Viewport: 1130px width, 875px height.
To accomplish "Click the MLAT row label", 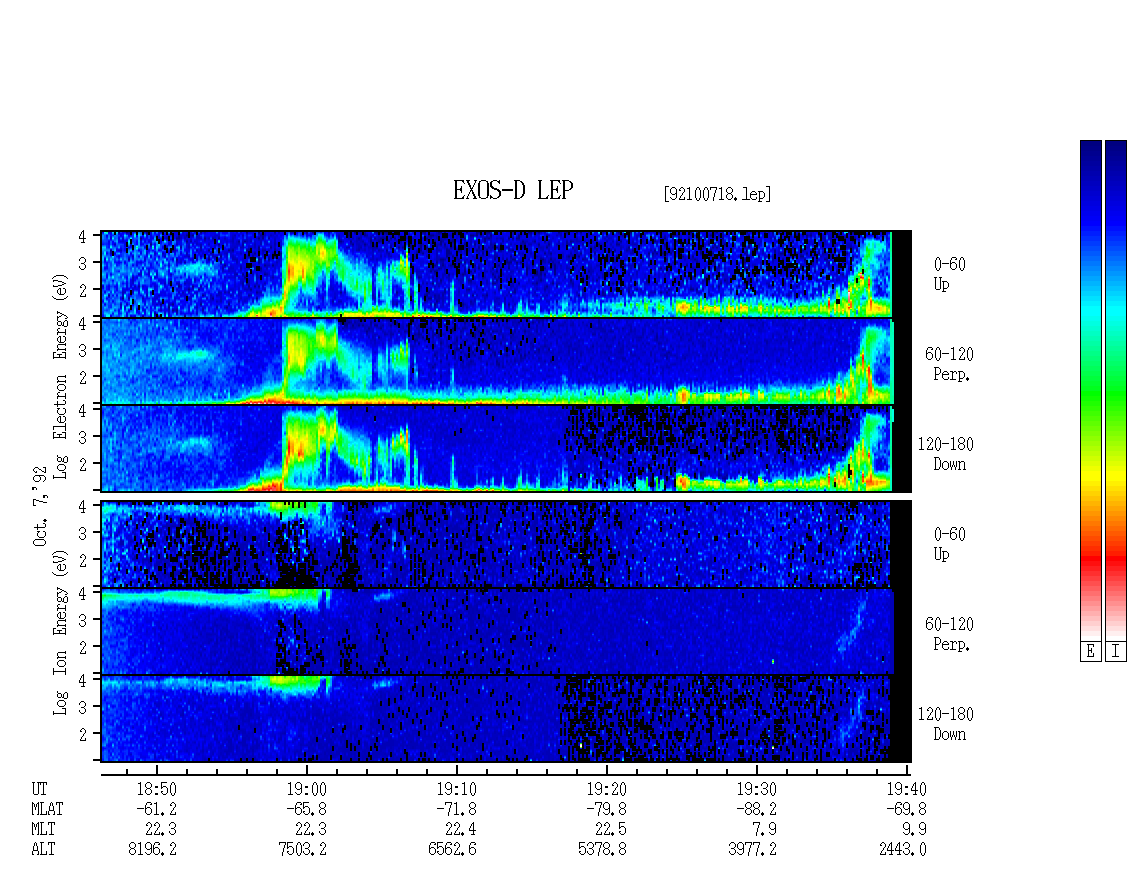I will point(47,809).
